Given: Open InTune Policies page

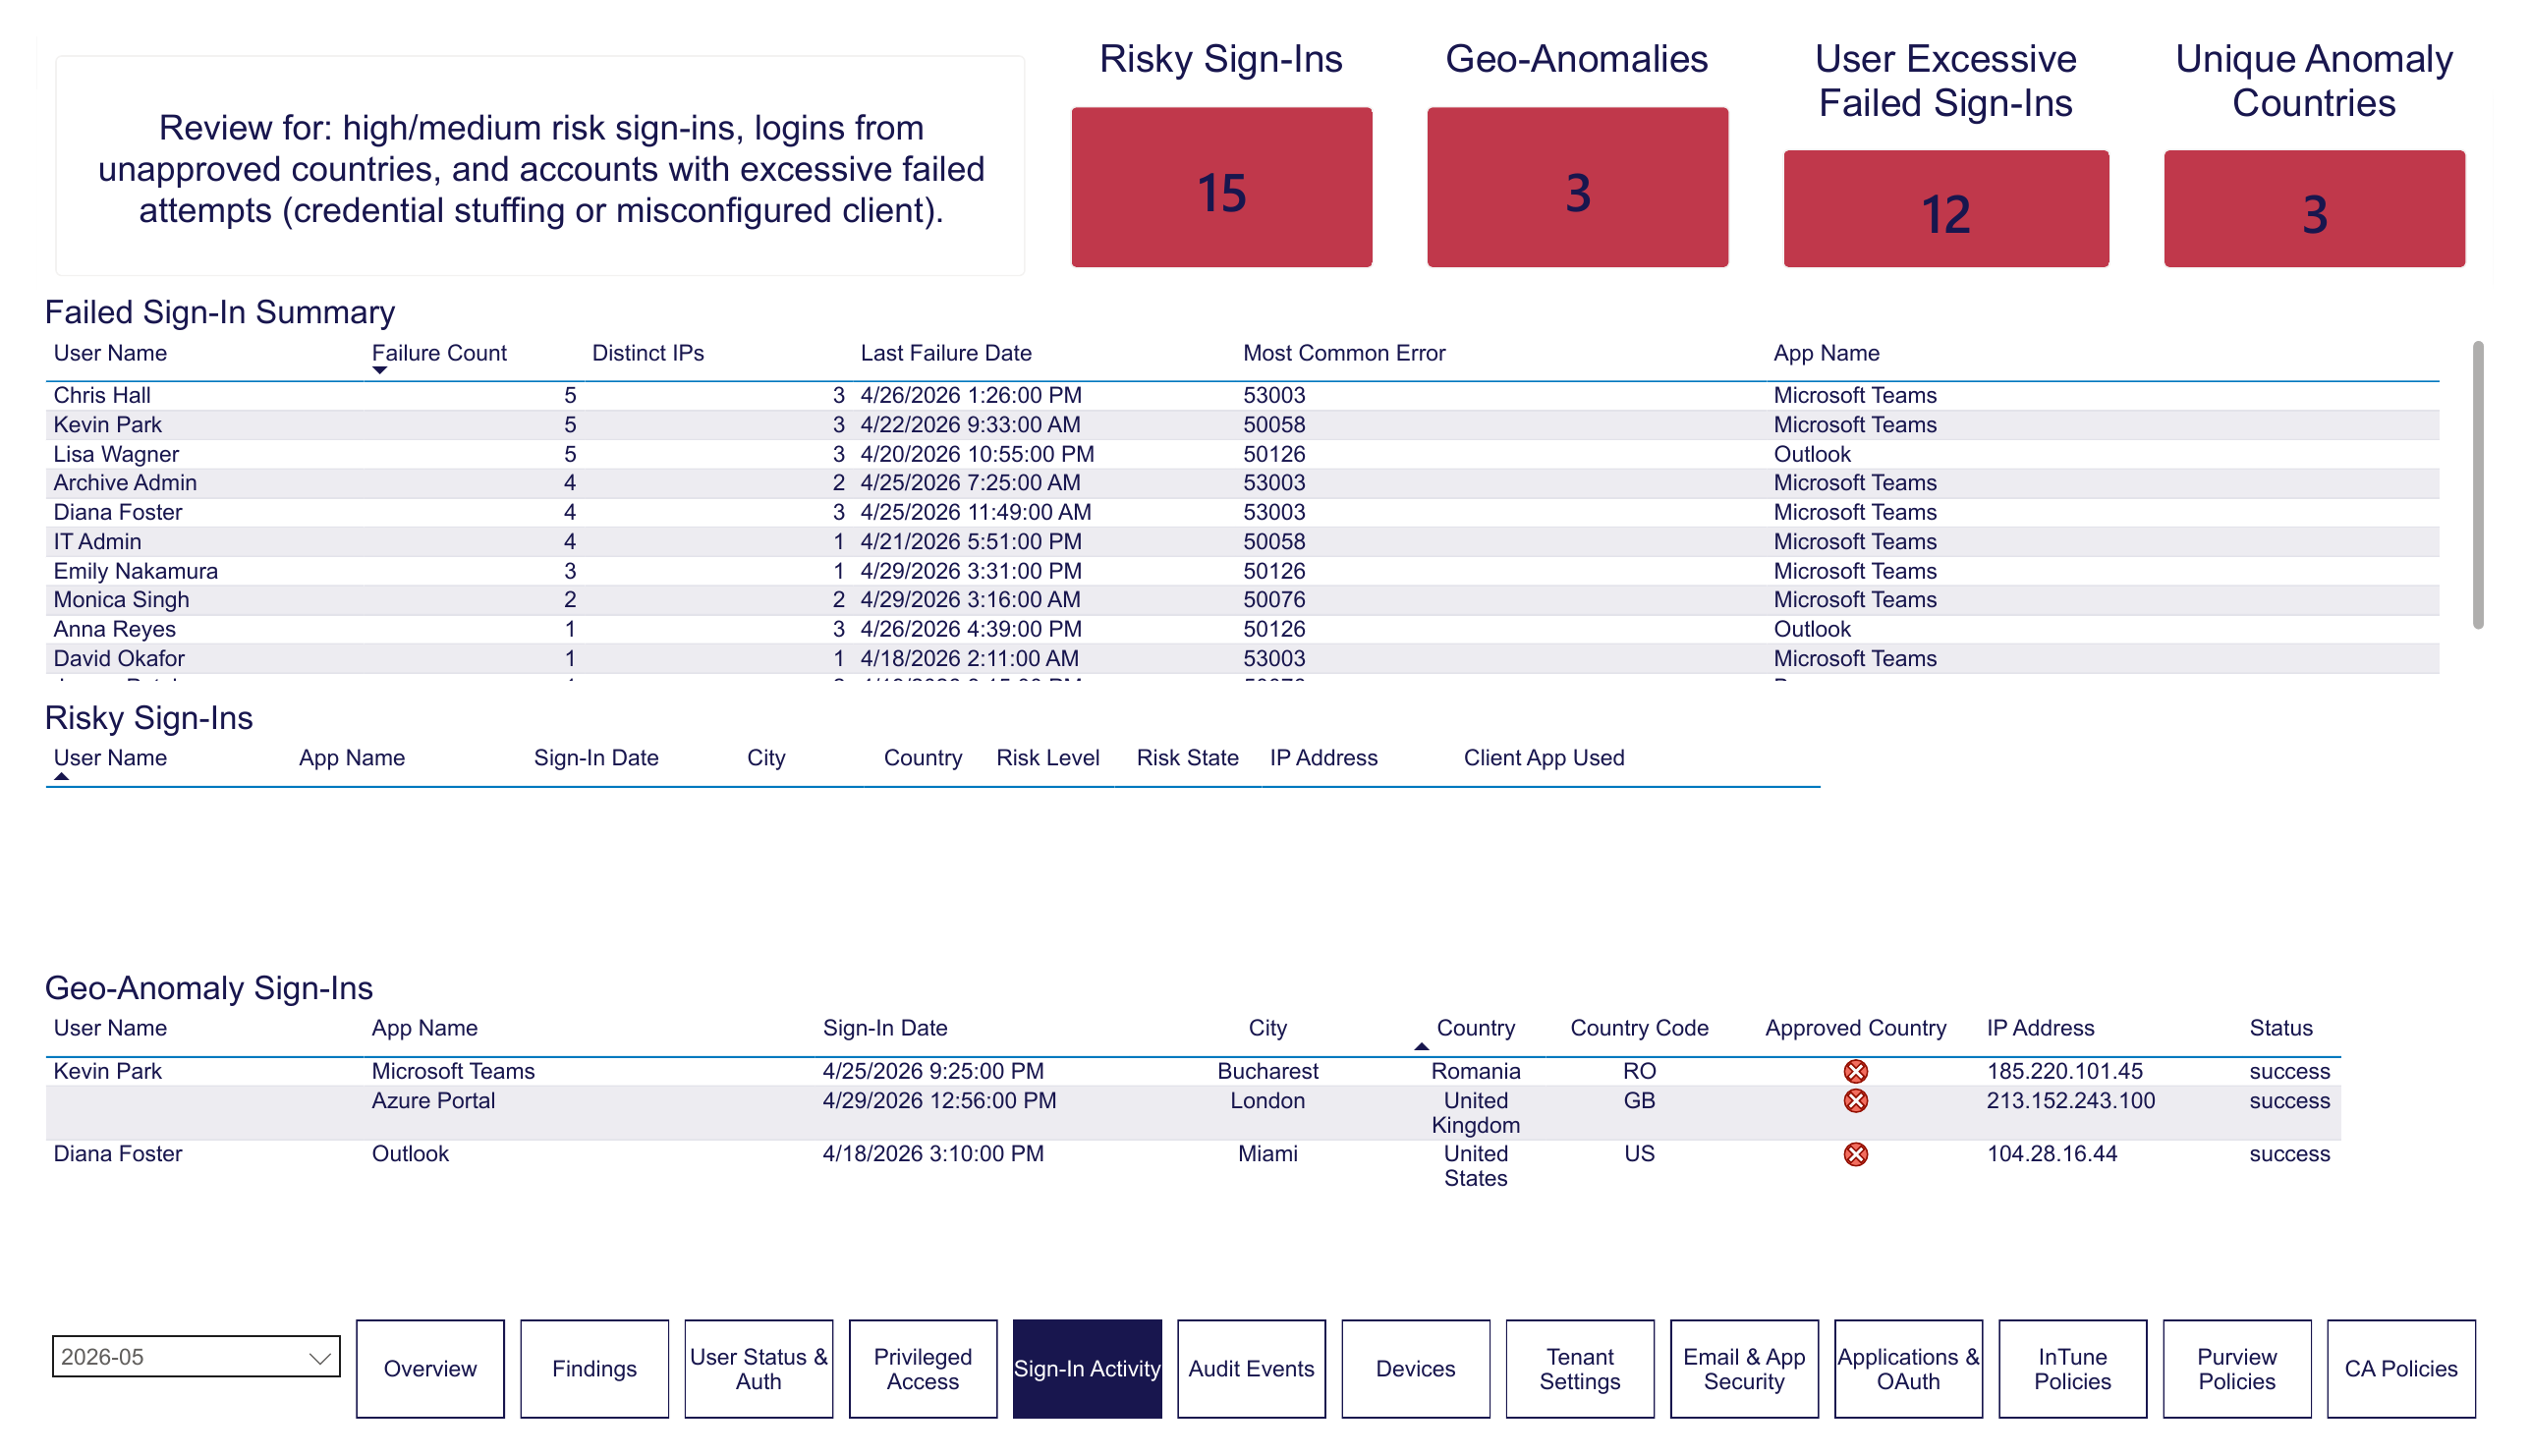Looking at the screenshot, I should click(2072, 1368).
